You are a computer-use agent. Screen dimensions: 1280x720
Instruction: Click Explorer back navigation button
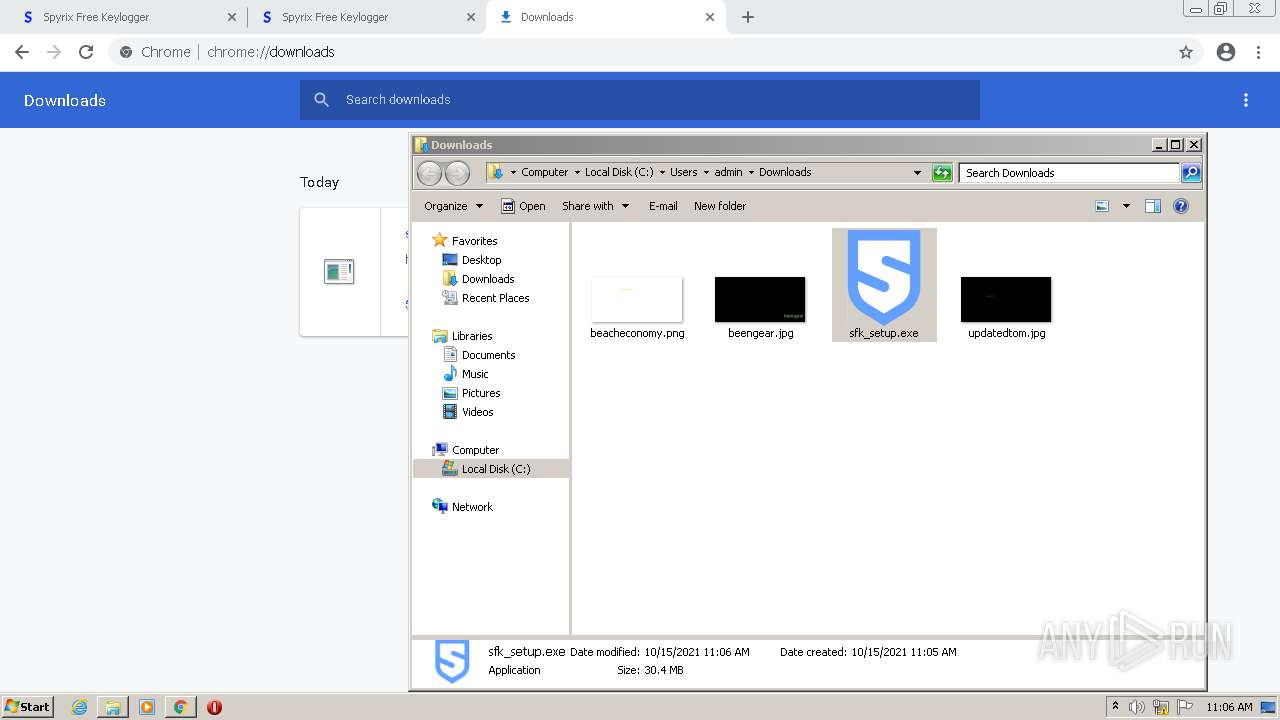[429, 173]
